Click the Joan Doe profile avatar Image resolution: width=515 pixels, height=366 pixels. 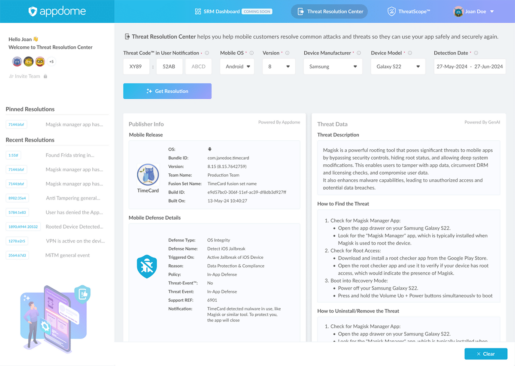[x=458, y=12]
